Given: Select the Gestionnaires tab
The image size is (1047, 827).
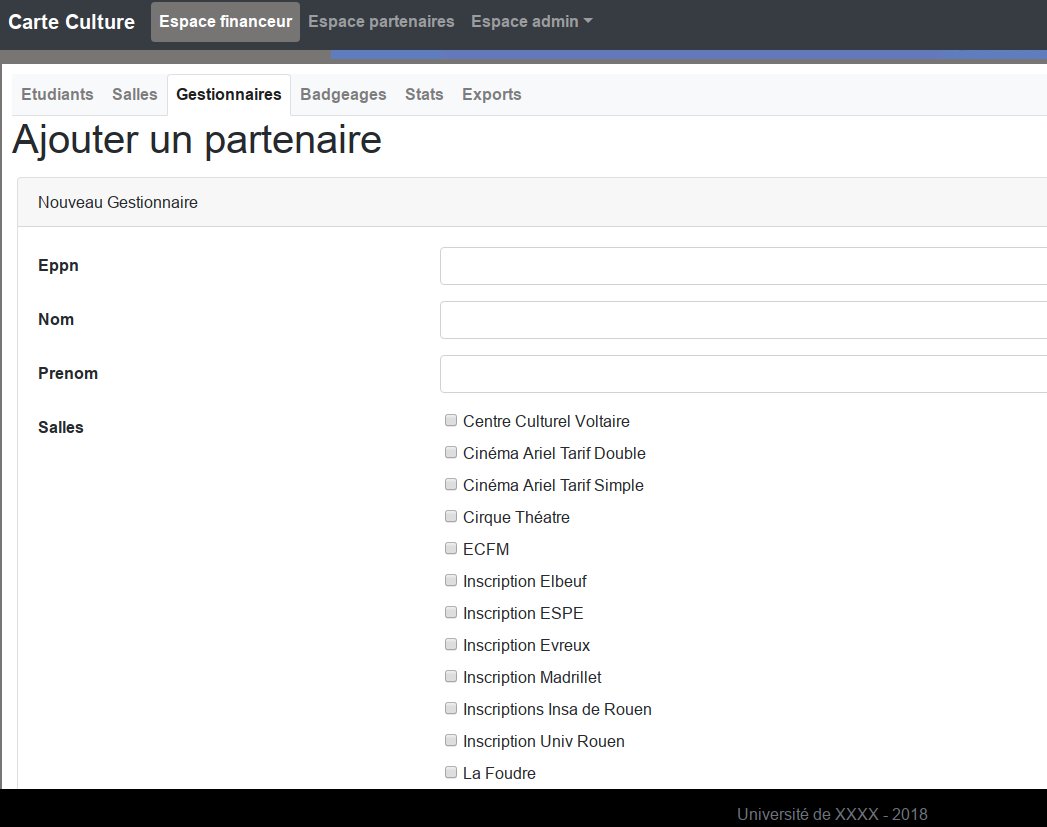Looking at the screenshot, I should coord(229,95).
